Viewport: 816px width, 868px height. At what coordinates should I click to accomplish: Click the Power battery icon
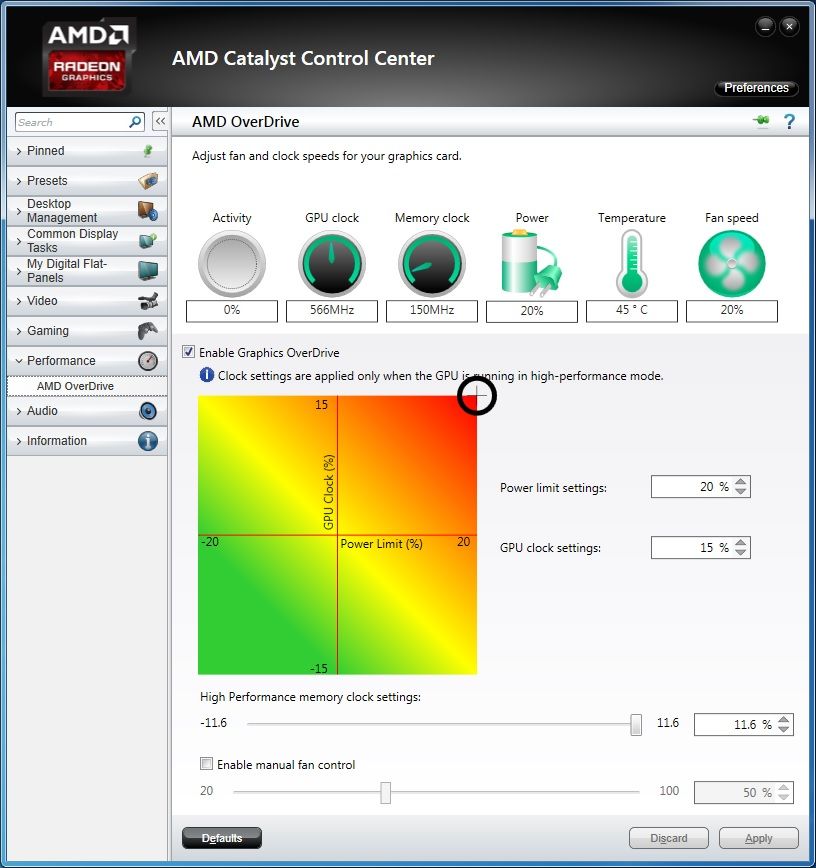[531, 264]
